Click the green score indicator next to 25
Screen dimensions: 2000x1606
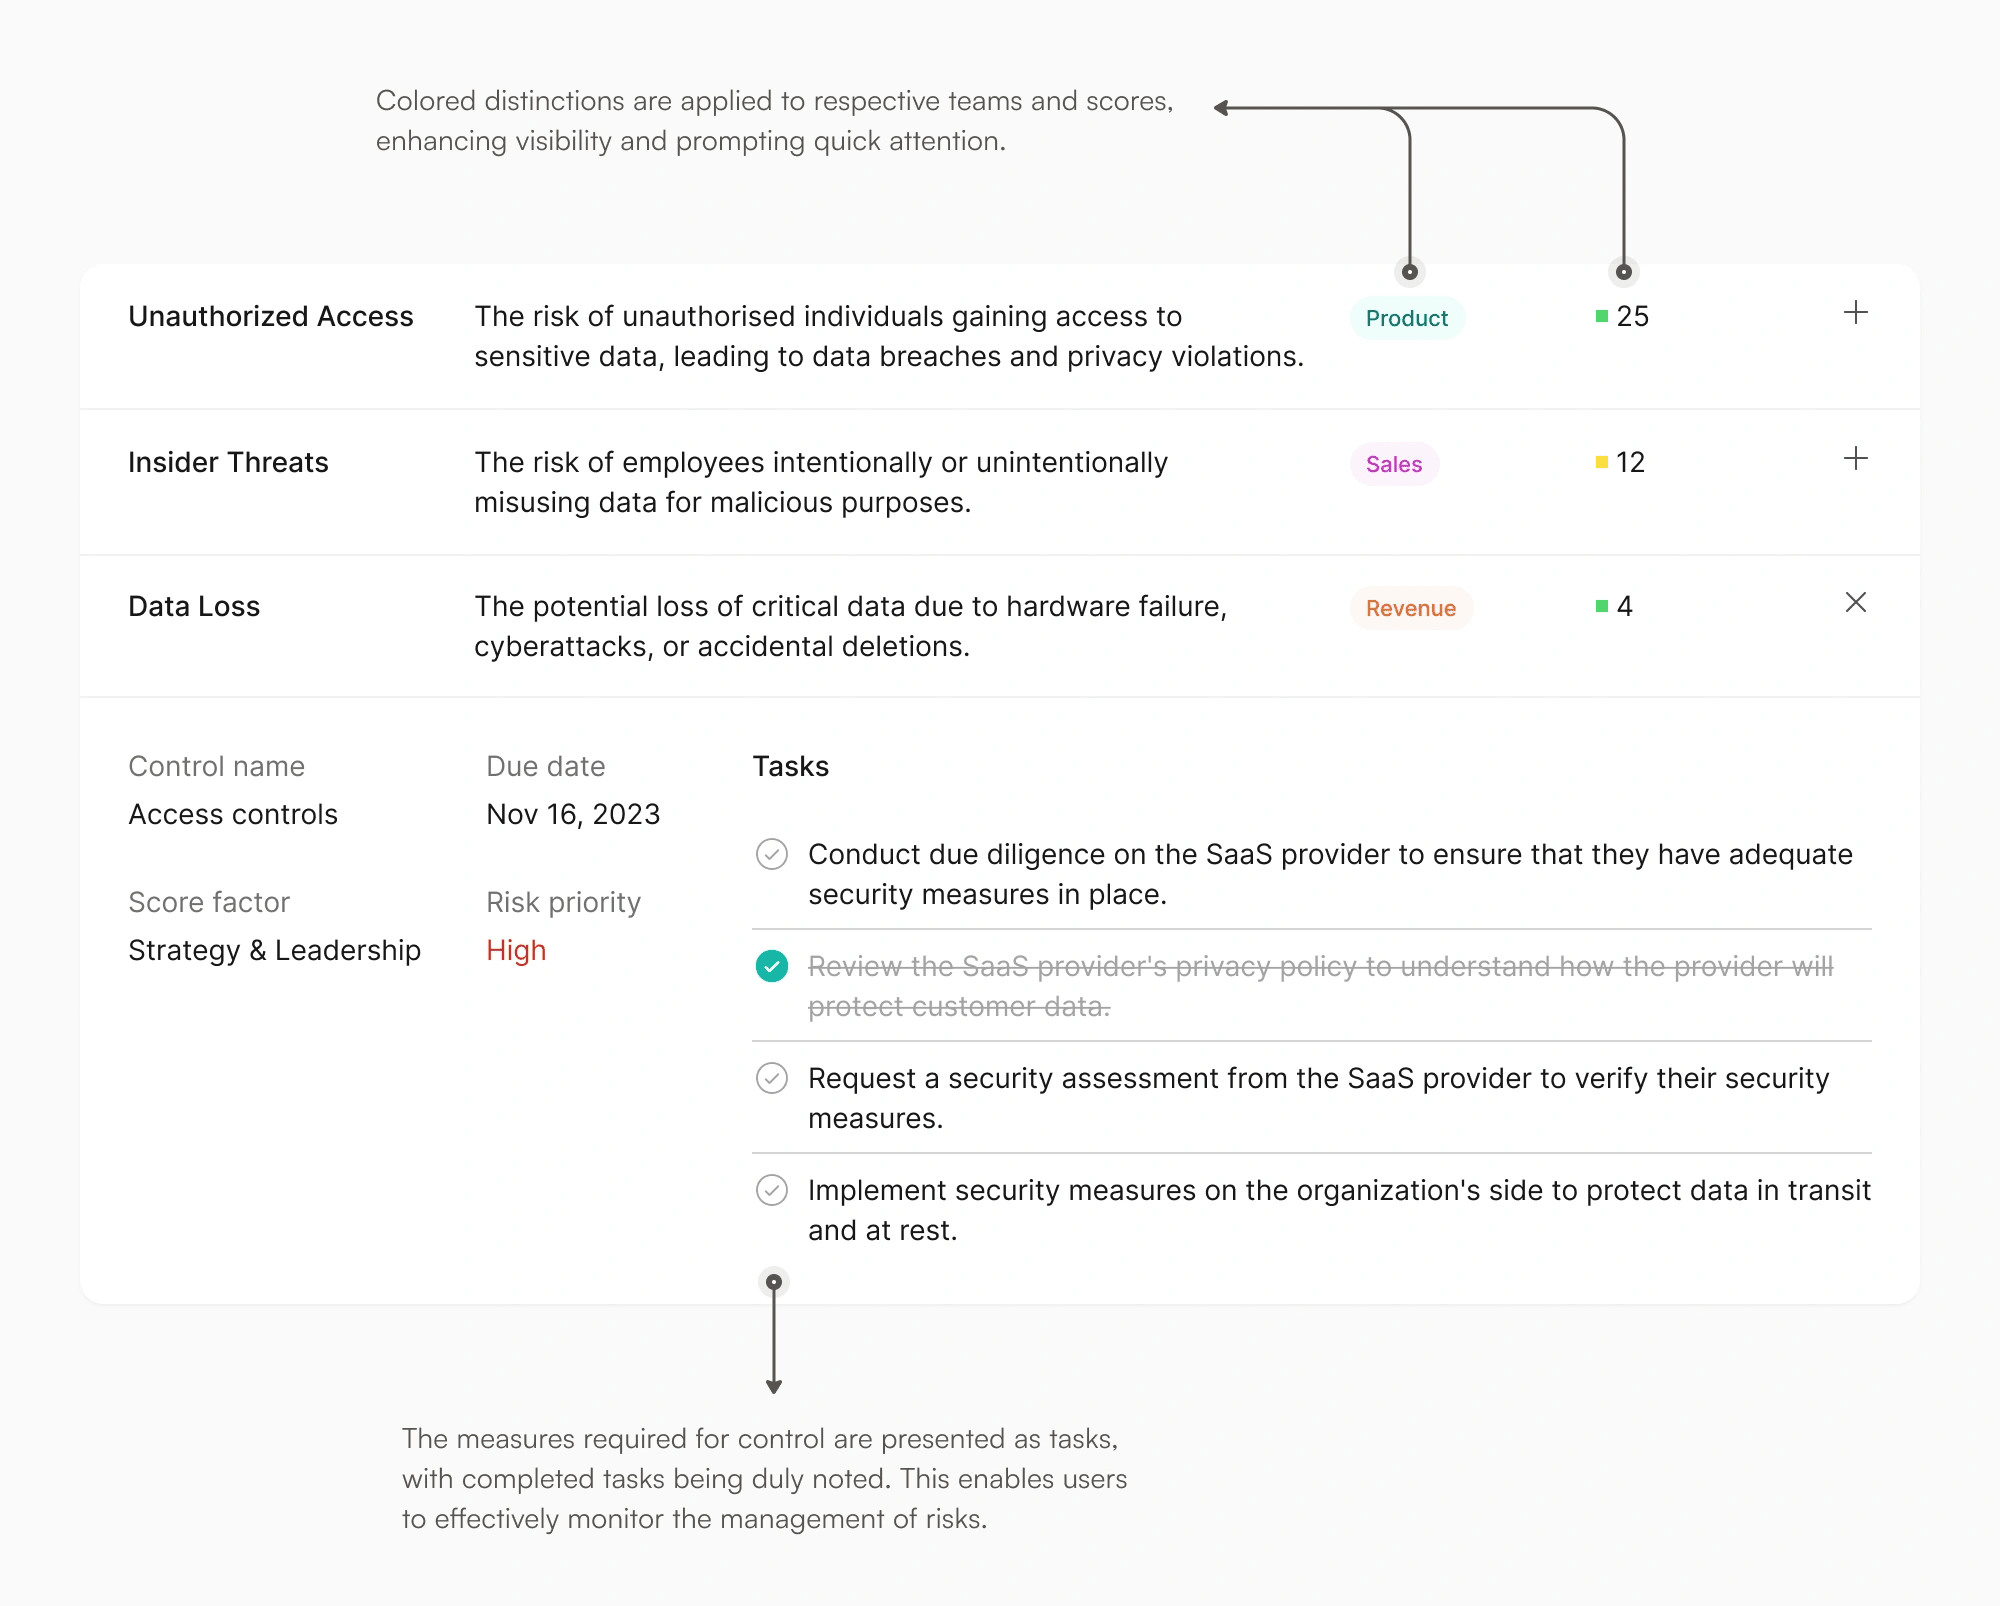pos(1602,317)
